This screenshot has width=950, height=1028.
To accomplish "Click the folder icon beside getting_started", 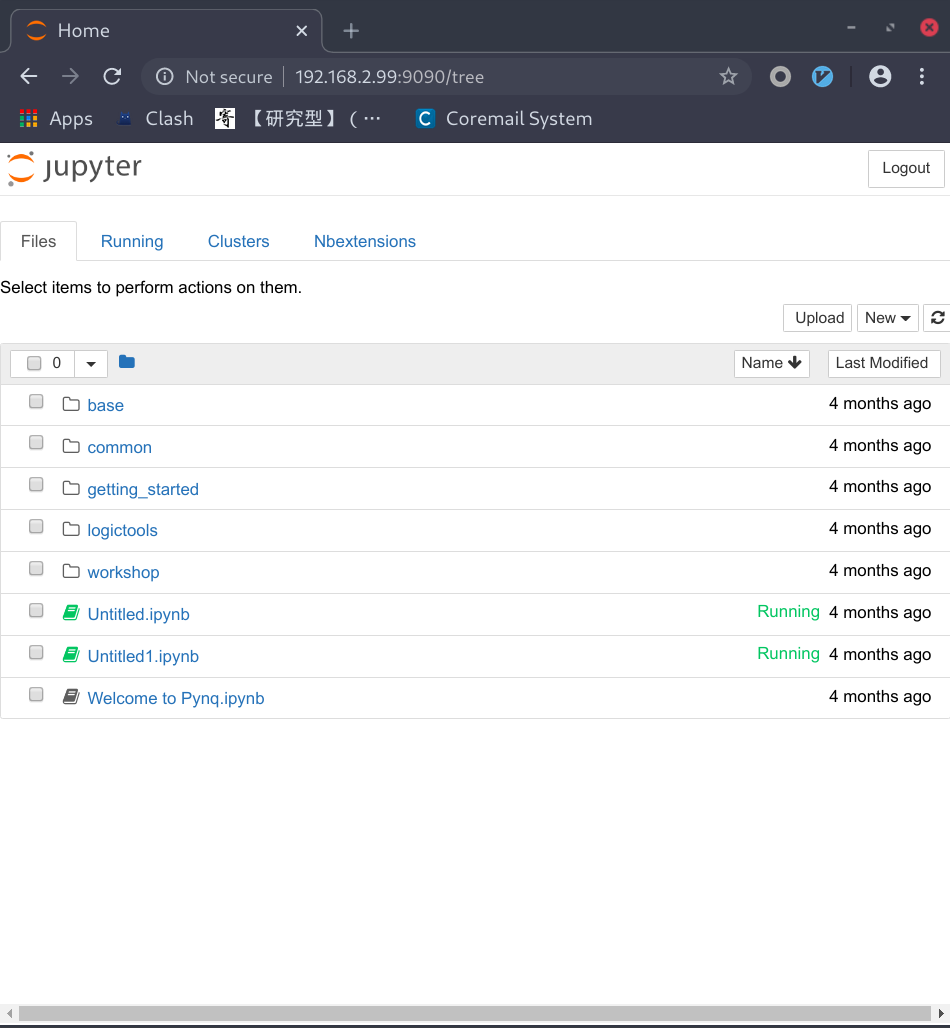I will click(71, 488).
